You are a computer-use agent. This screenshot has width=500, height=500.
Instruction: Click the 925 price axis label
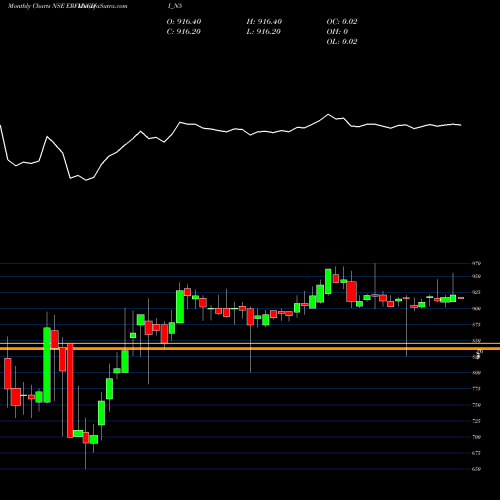[x=476, y=292]
